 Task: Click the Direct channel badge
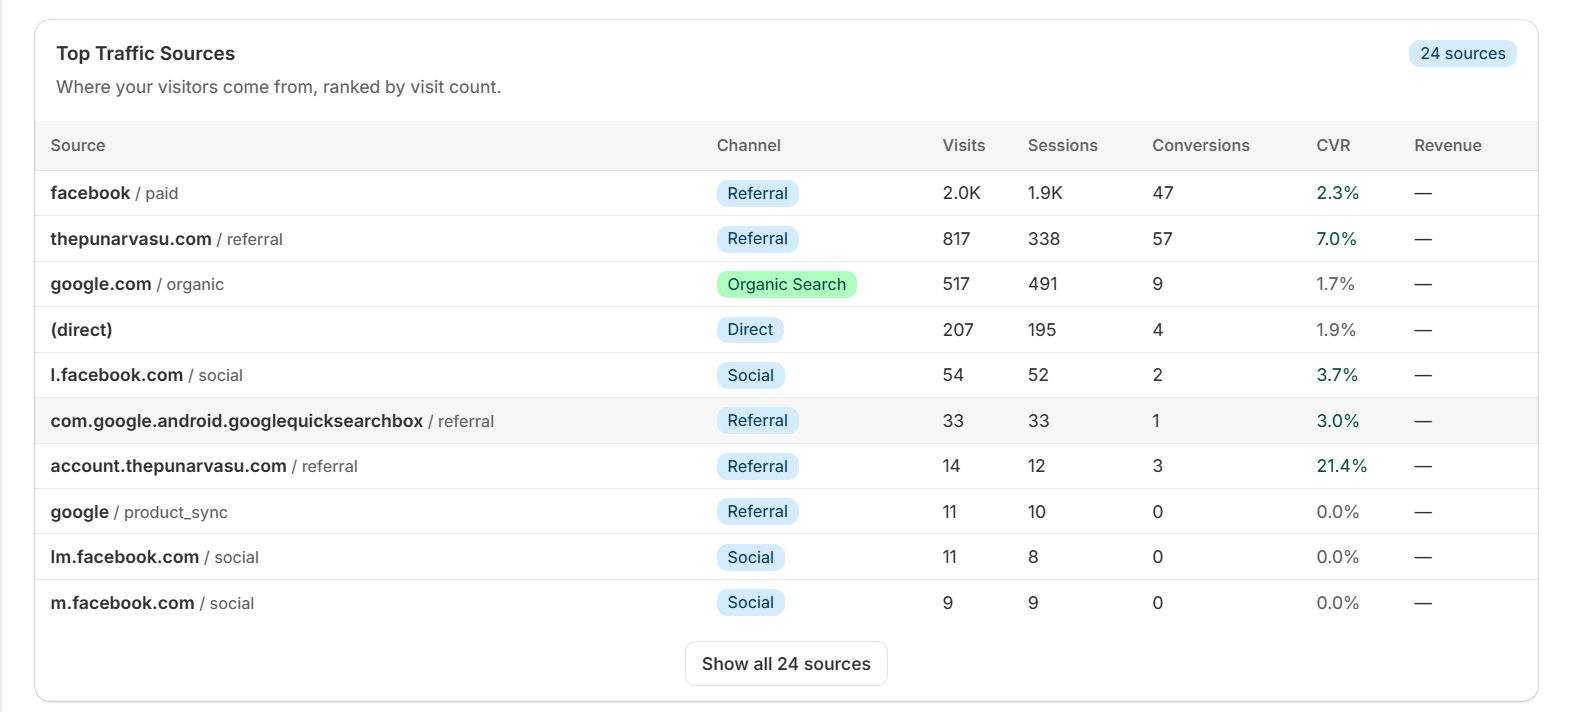[749, 330]
